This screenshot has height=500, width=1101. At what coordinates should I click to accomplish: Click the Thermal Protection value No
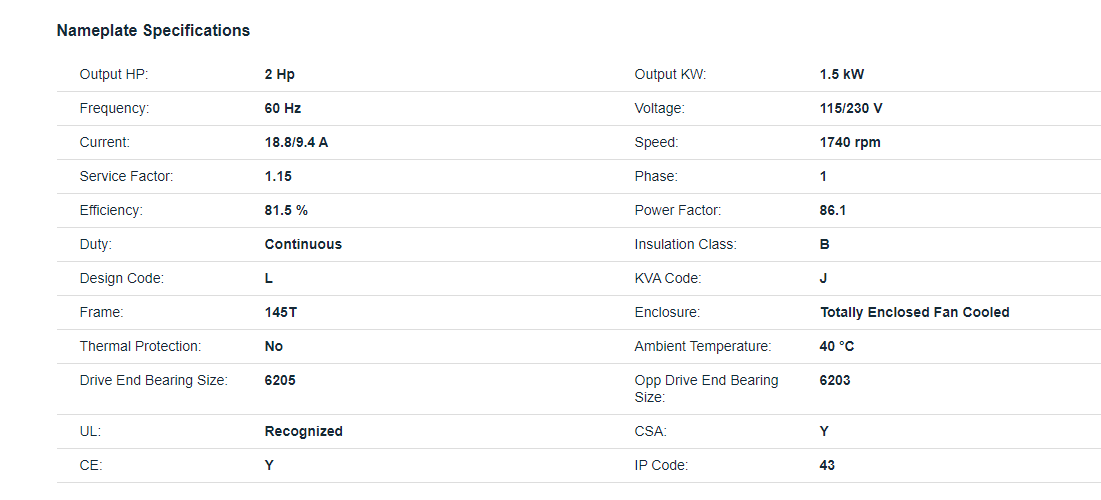(274, 346)
